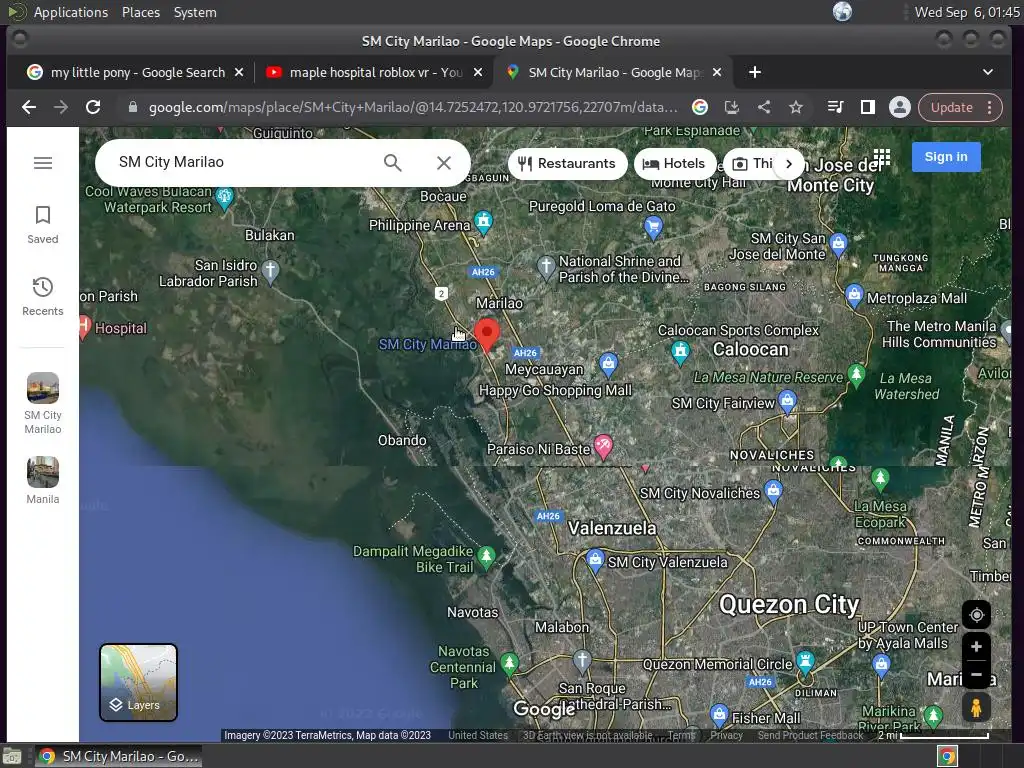Click the Puregold Loma de Gato cart marker
This screenshot has width=1024, height=768.
(x=653, y=227)
